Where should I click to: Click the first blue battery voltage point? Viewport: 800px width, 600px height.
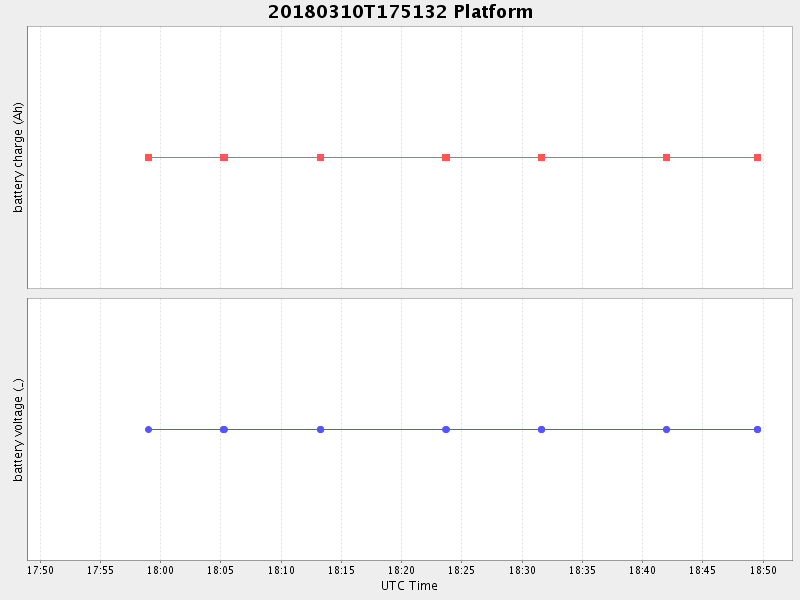point(148,430)
